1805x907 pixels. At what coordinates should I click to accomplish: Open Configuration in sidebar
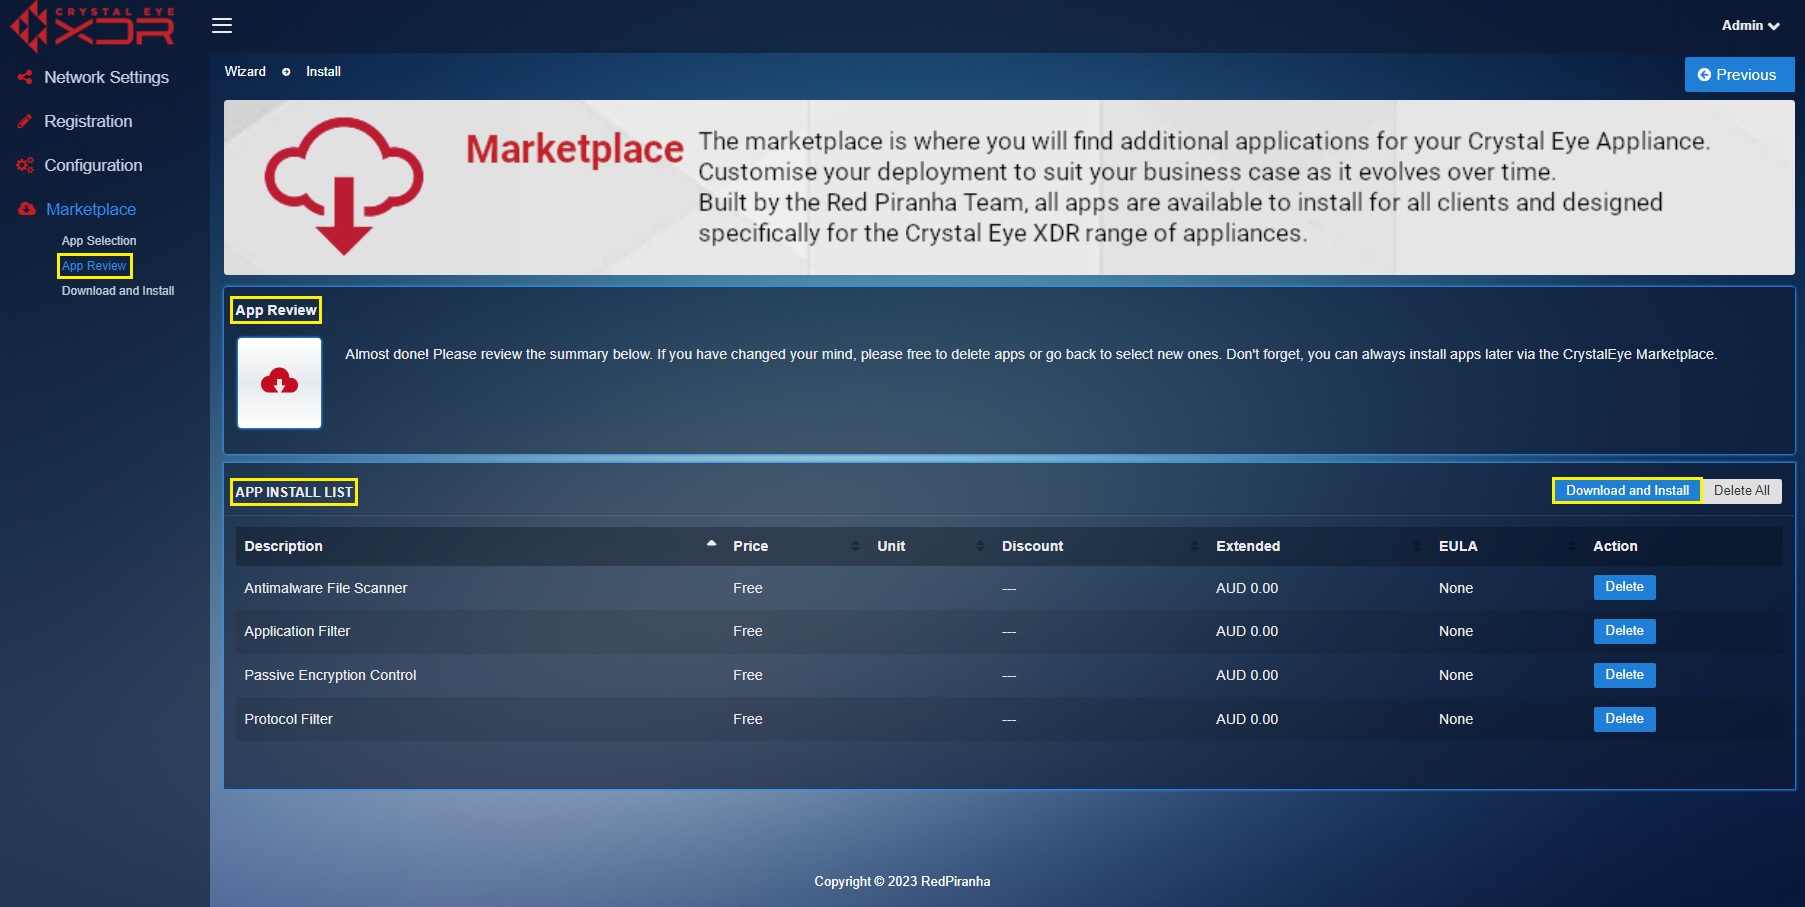point(93,165)
